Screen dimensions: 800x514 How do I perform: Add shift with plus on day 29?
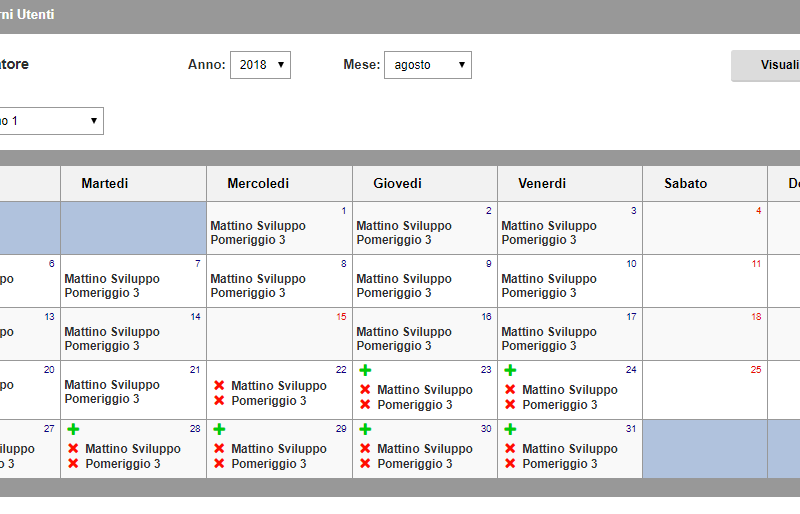tap(219, 429)
